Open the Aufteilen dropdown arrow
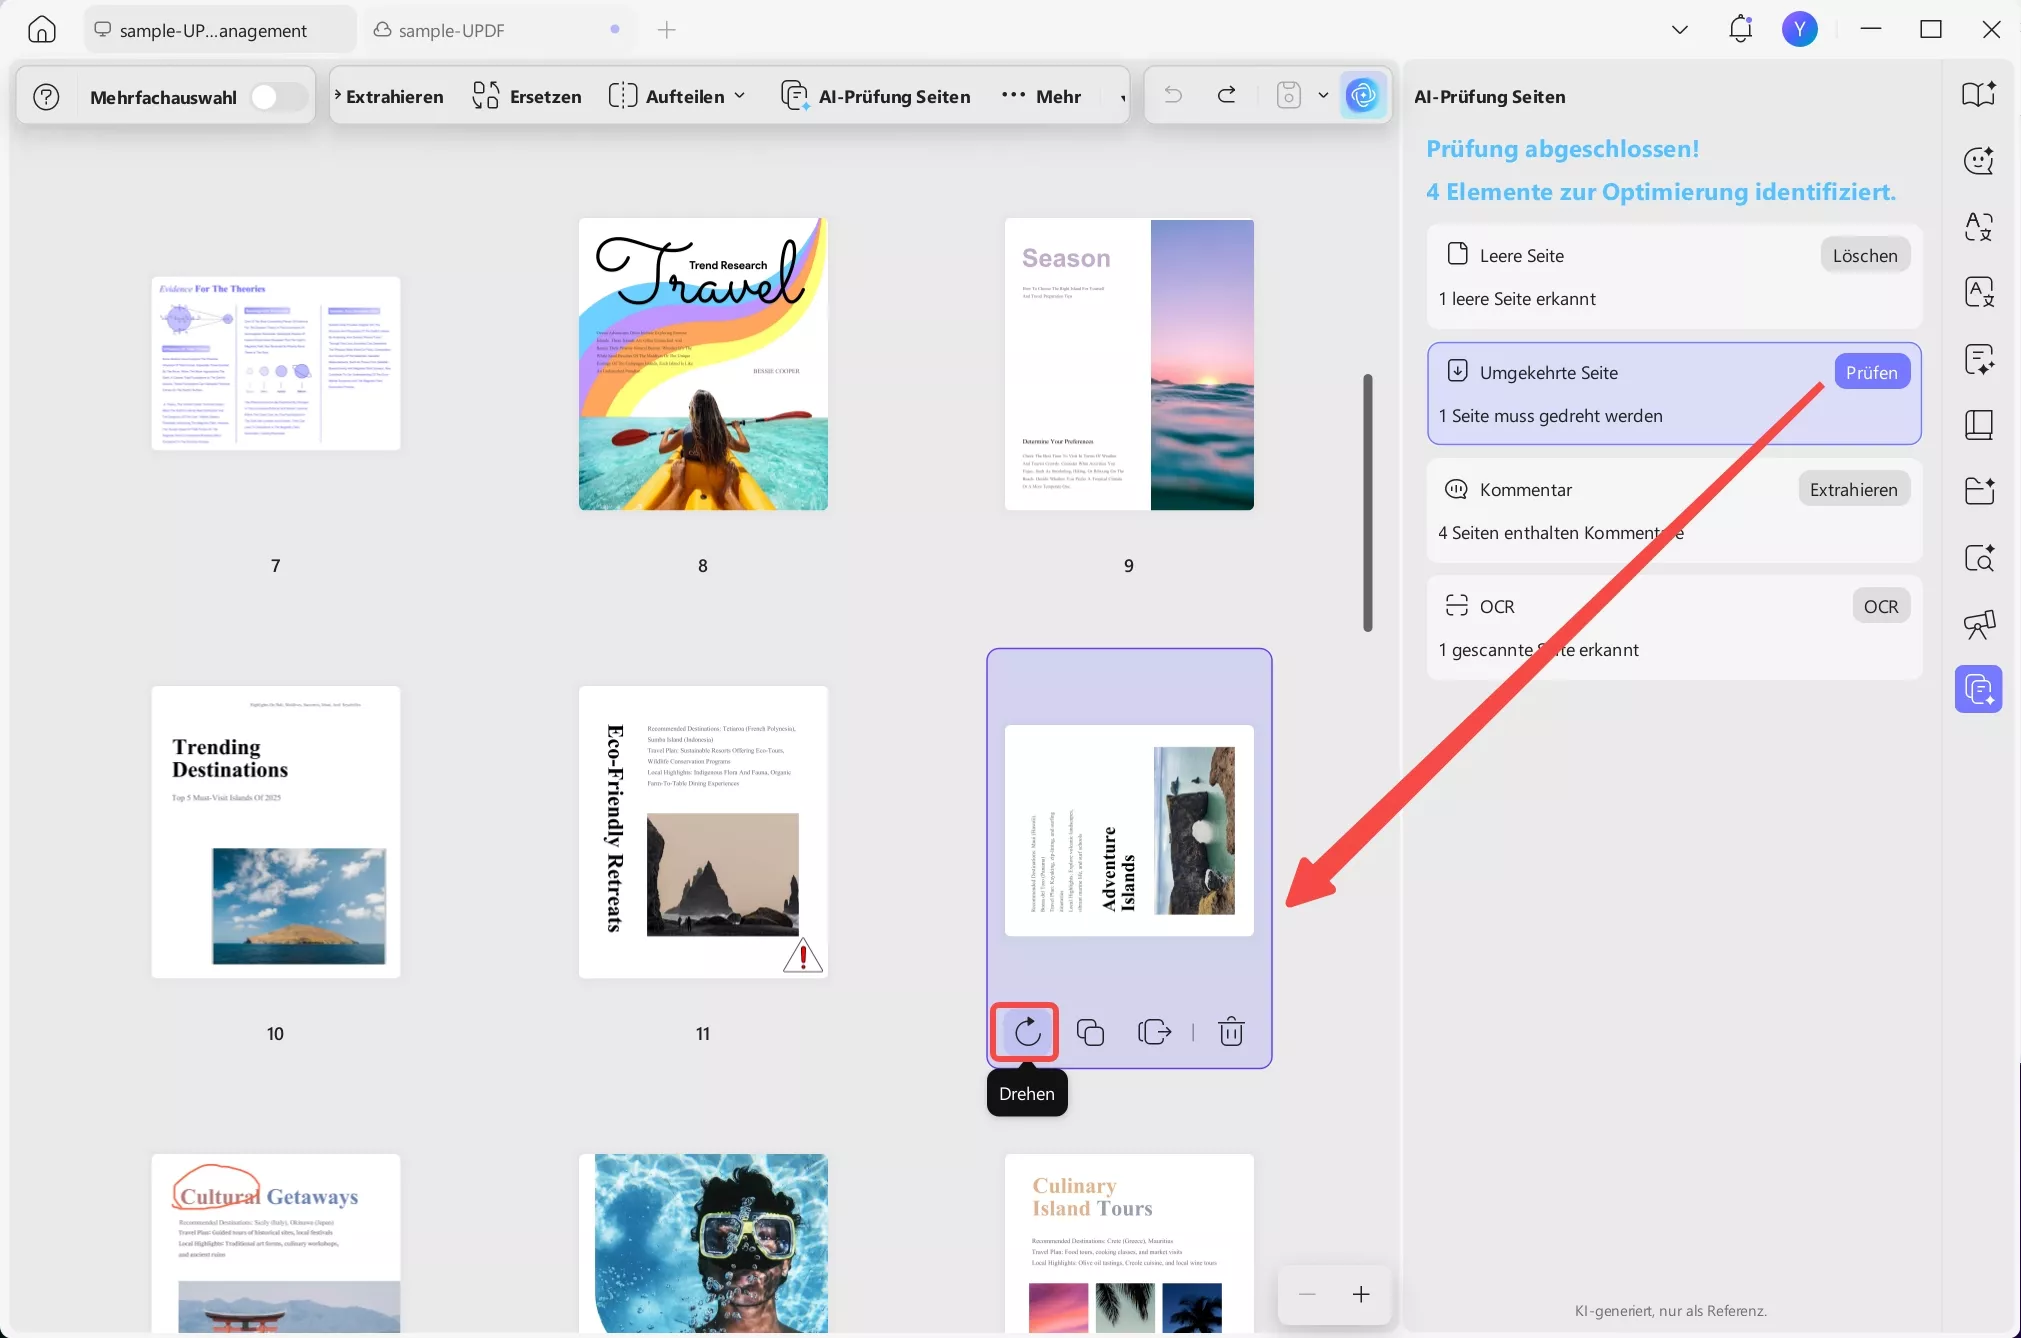Screen dimensions: 2021x1338 pos(741,95)
